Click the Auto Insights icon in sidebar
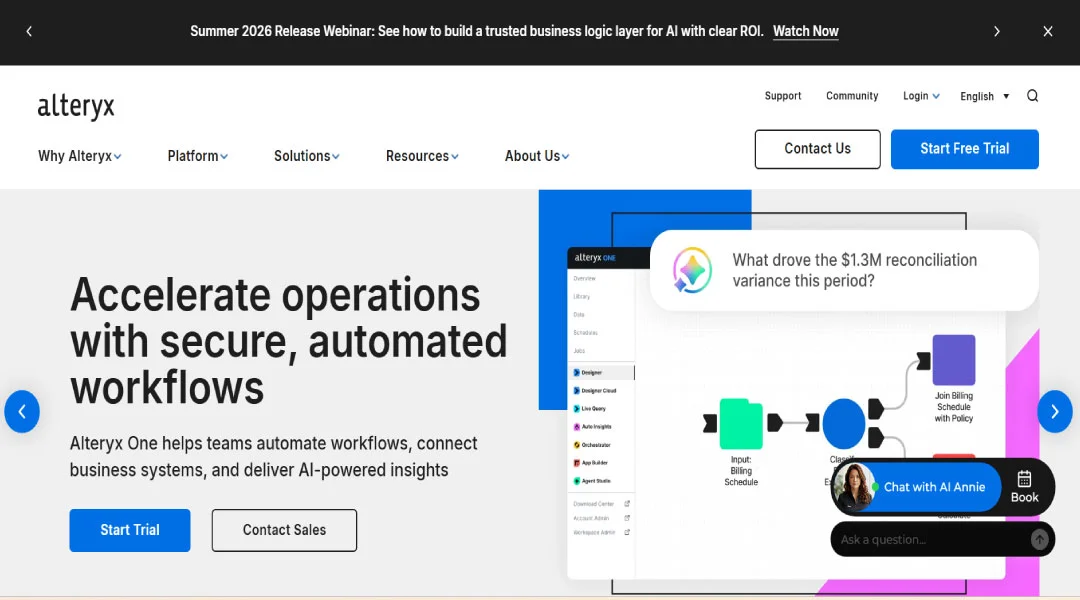This screenshot has width=1080, height=600. coord(577,426)
